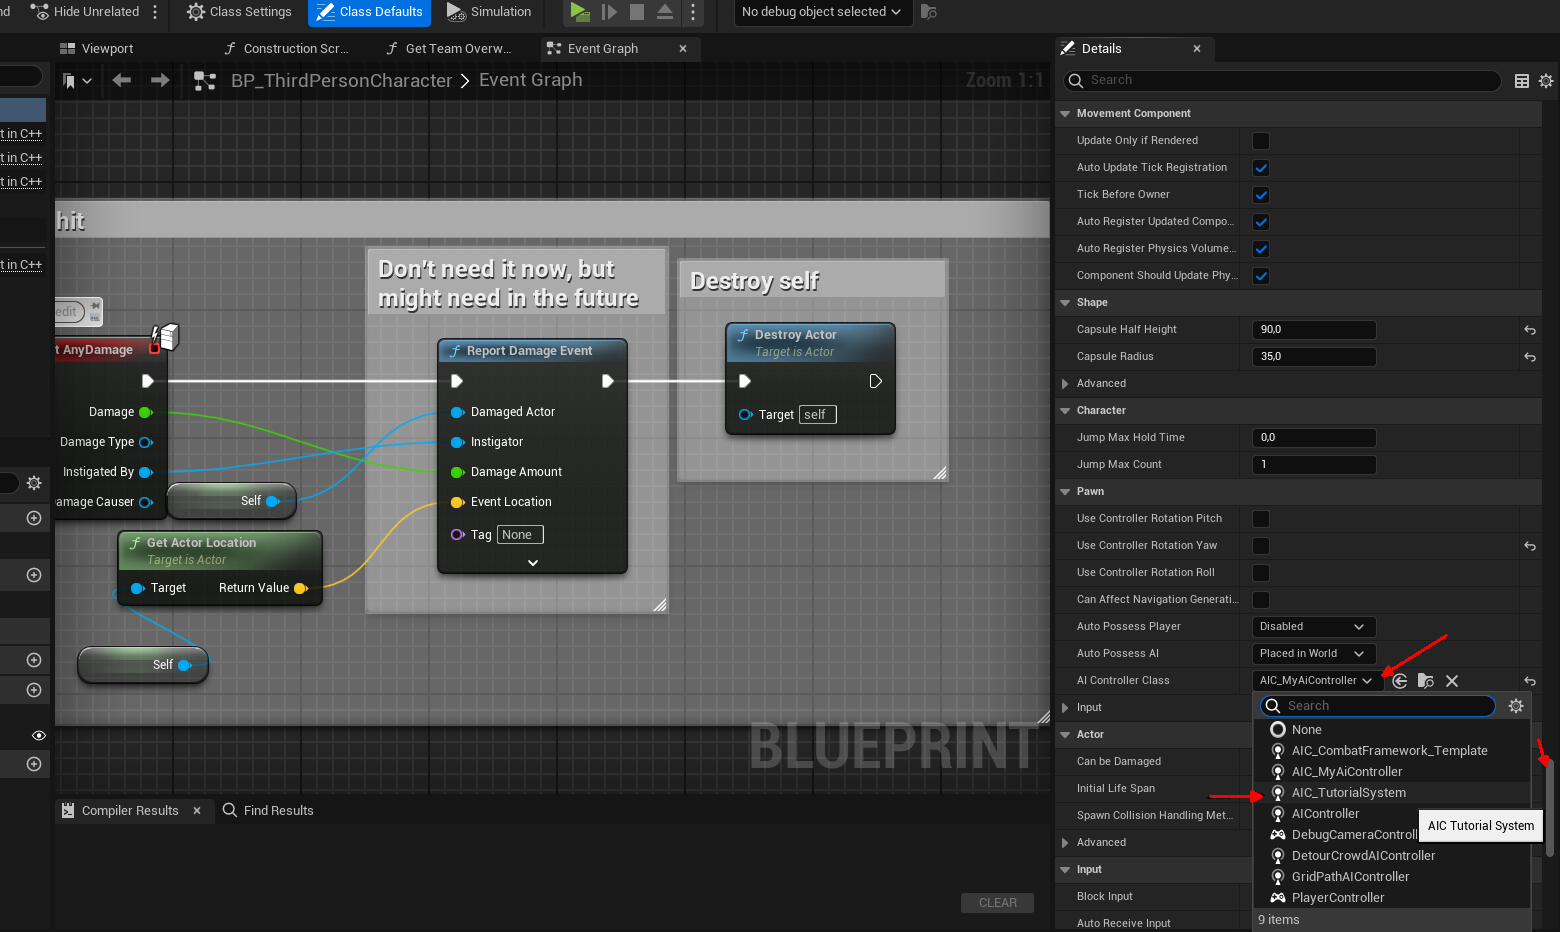Clear the AI Controller Class value with X icon

[x=1452, y=681]
